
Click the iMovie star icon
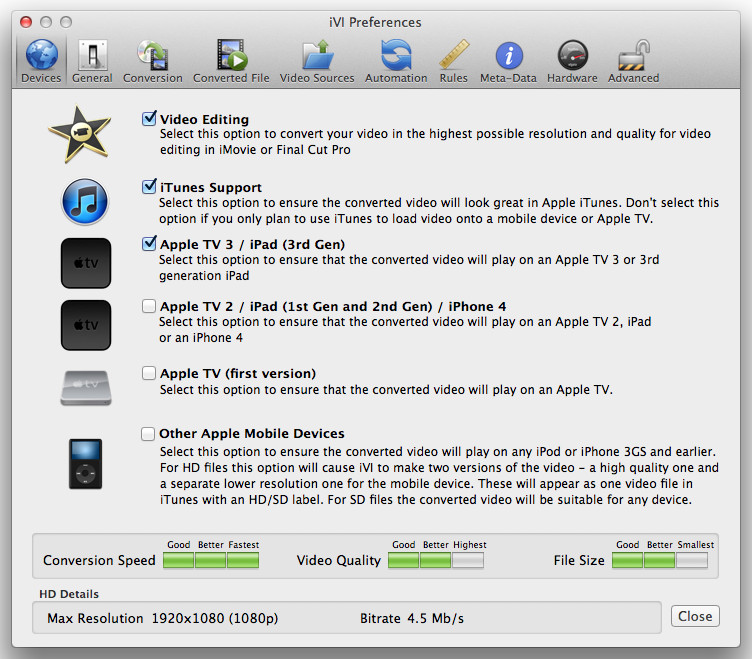click(80, 134)
